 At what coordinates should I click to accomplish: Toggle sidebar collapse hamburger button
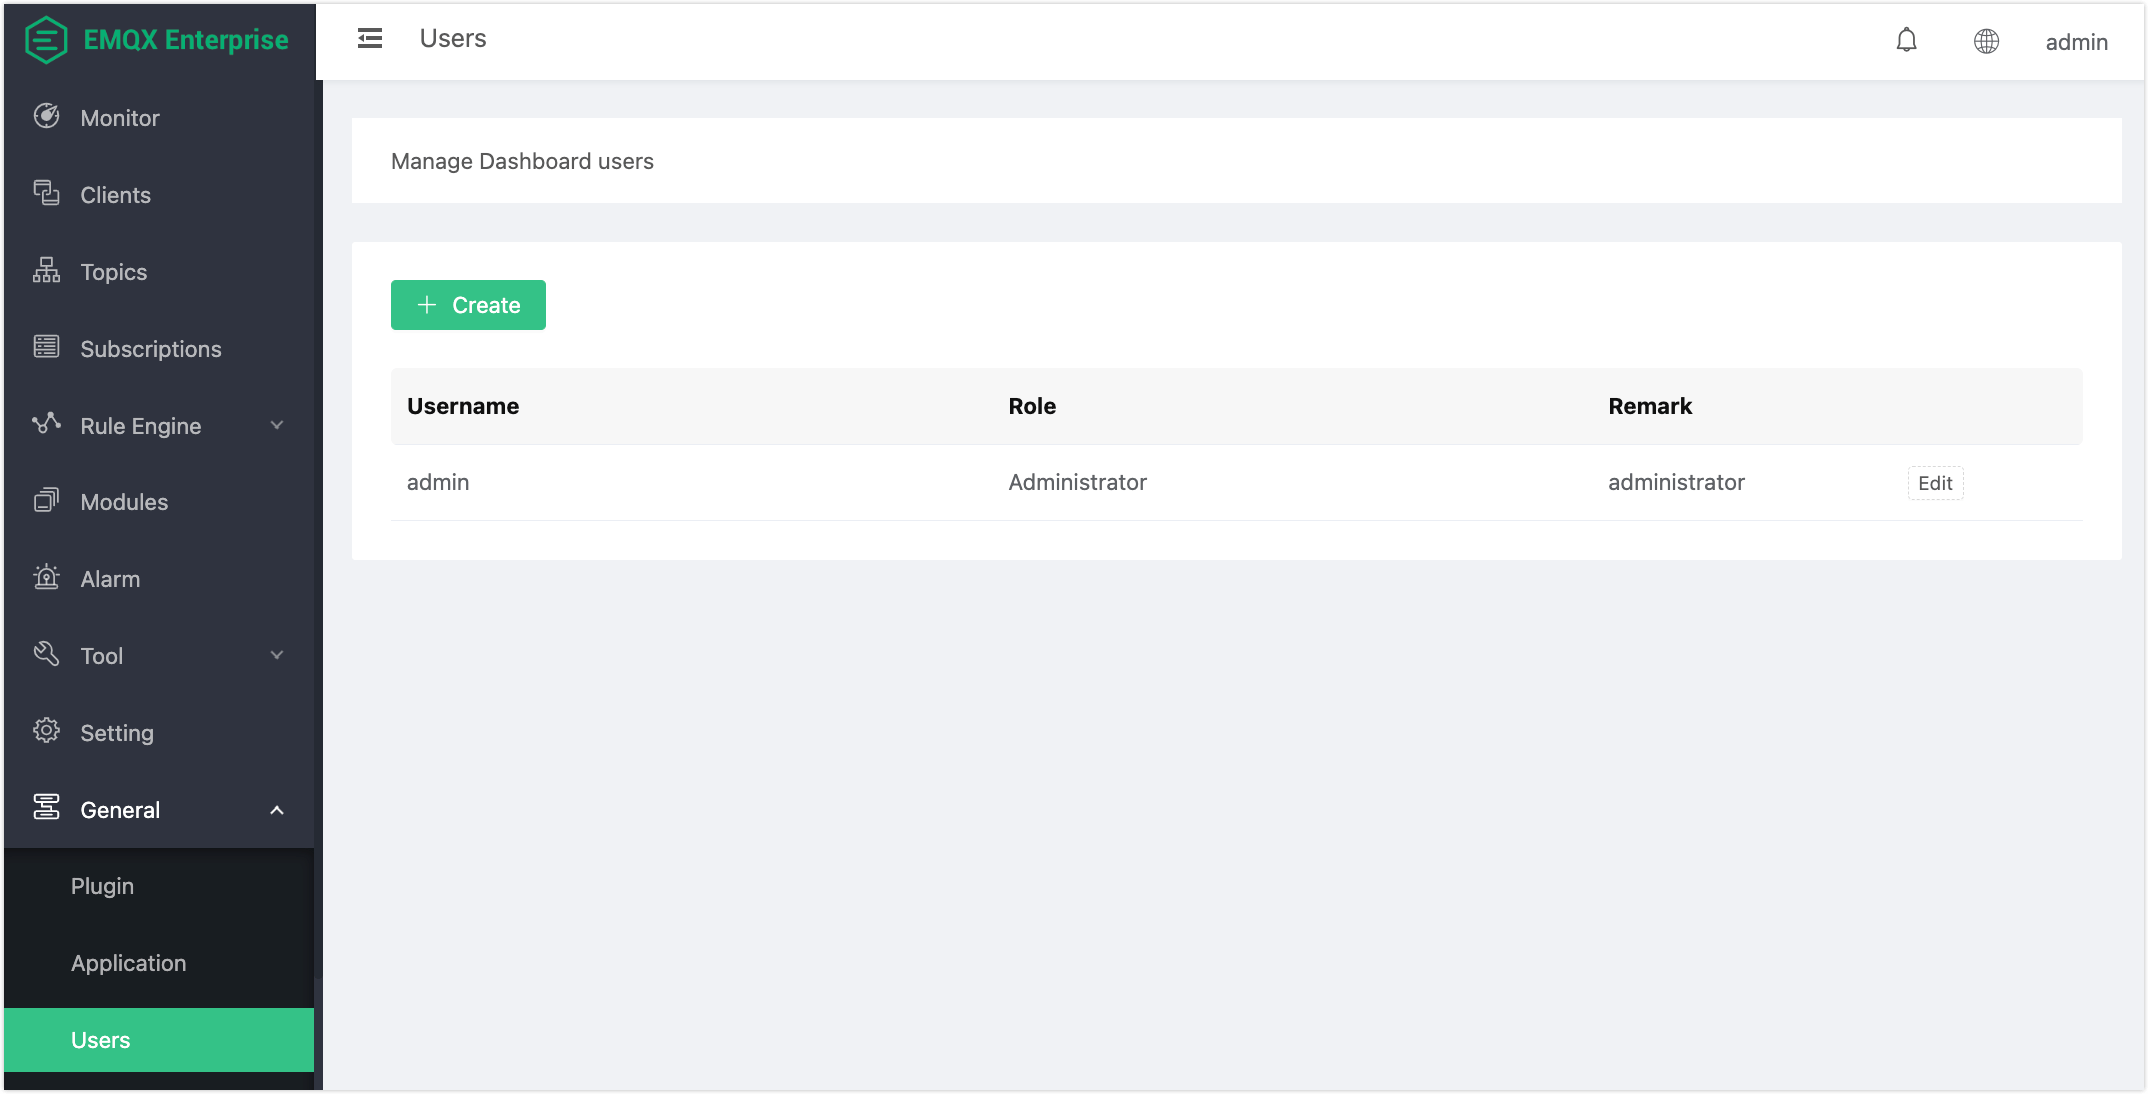pyautogui.click(x=370, y=39)
